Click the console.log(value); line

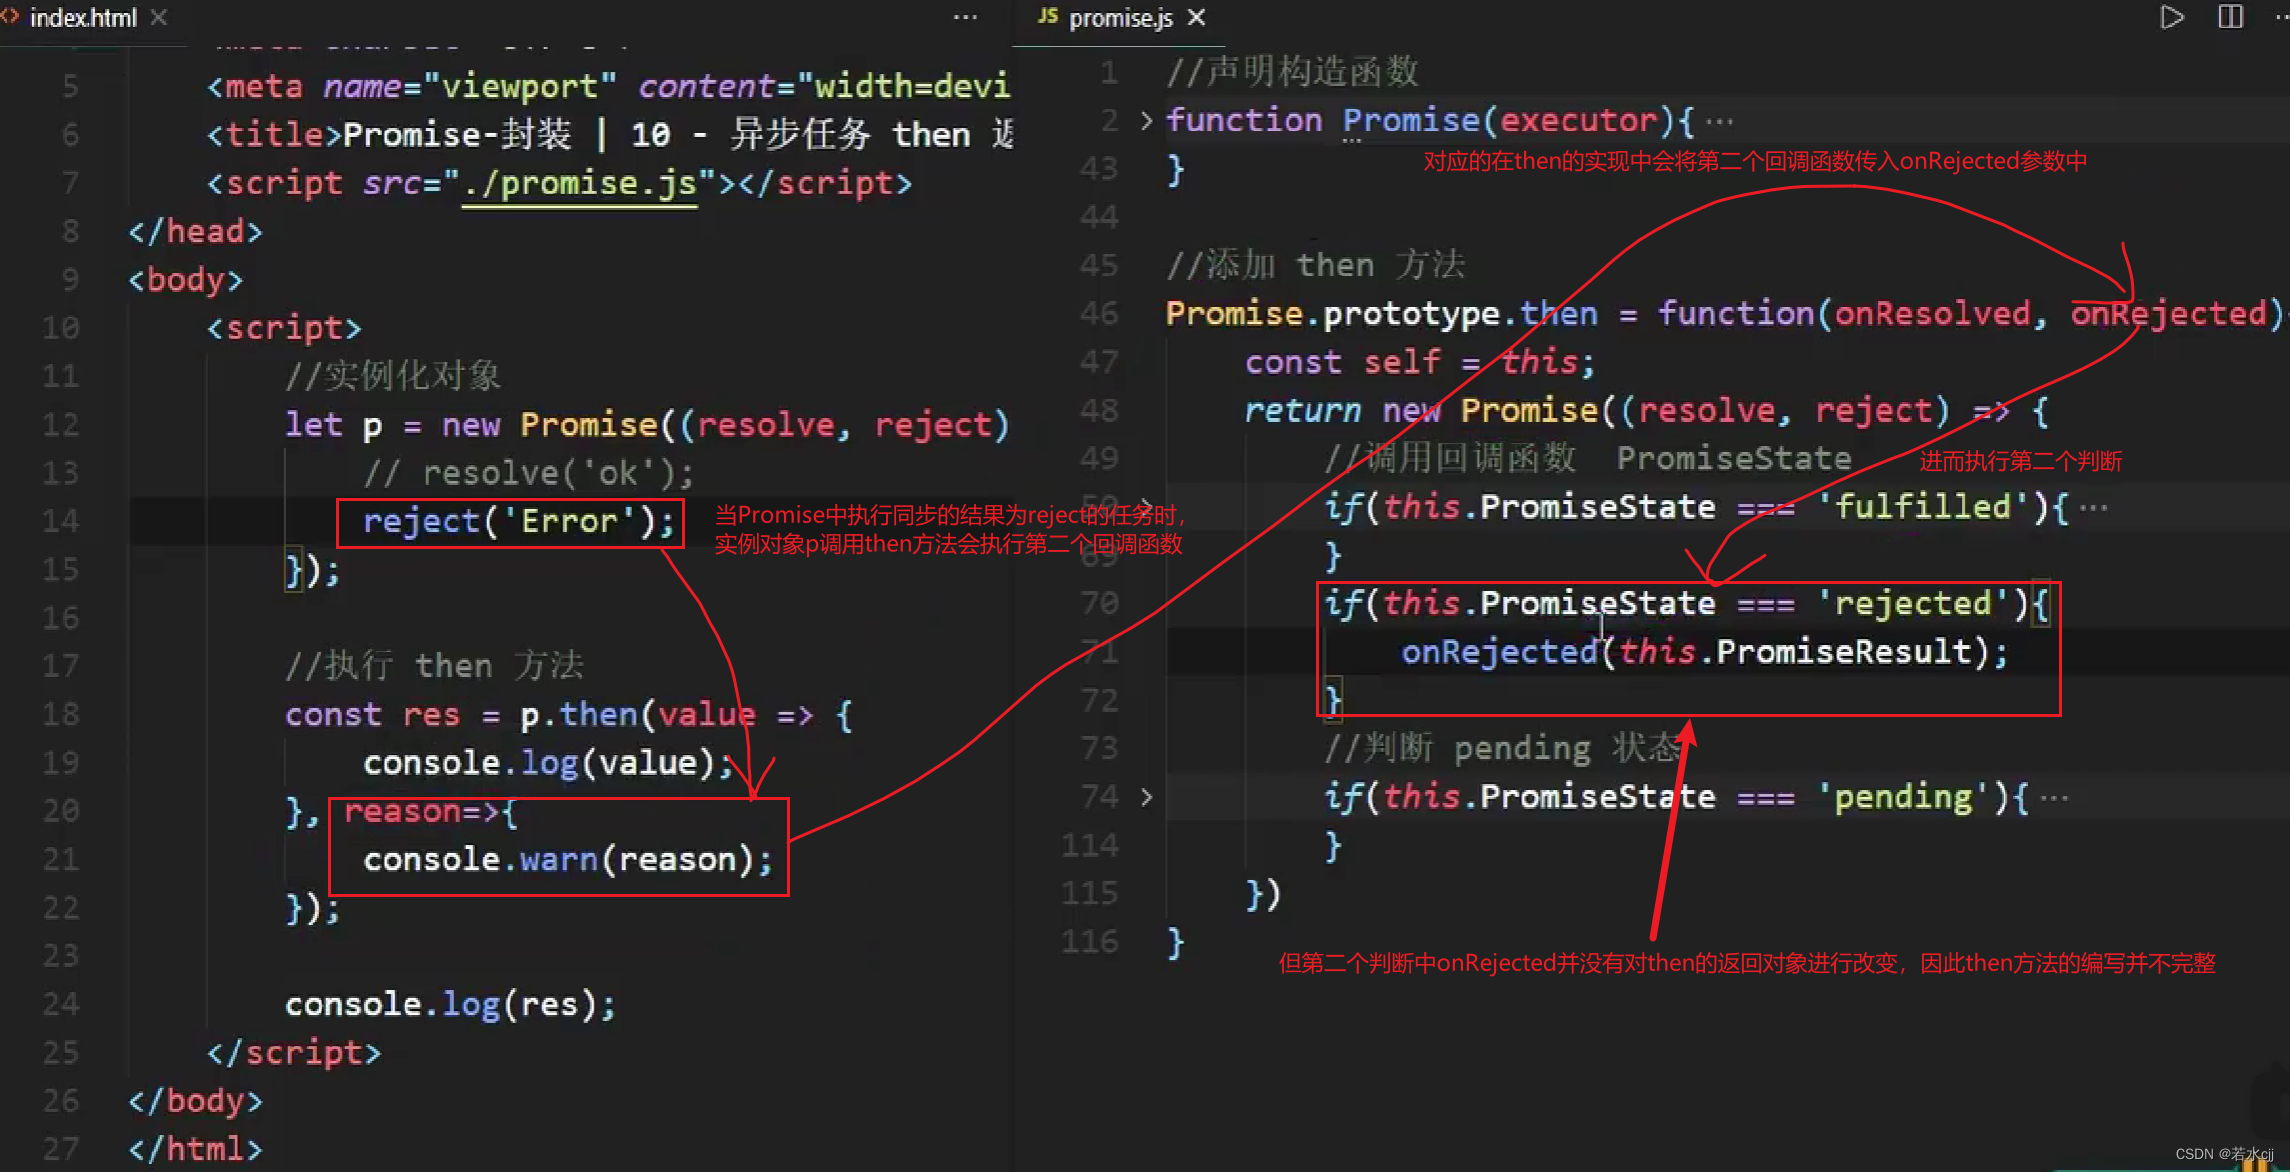[x=548, y=764]
